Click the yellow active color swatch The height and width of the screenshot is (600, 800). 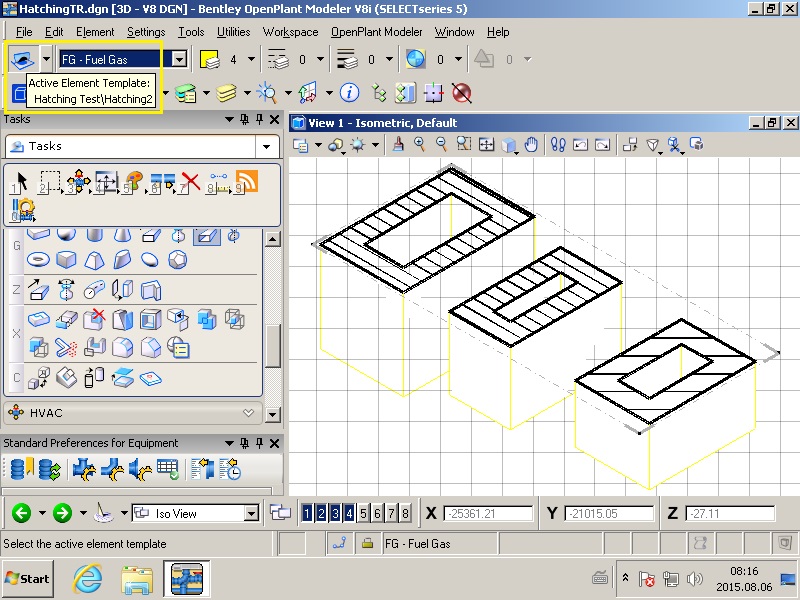point(210,59)
